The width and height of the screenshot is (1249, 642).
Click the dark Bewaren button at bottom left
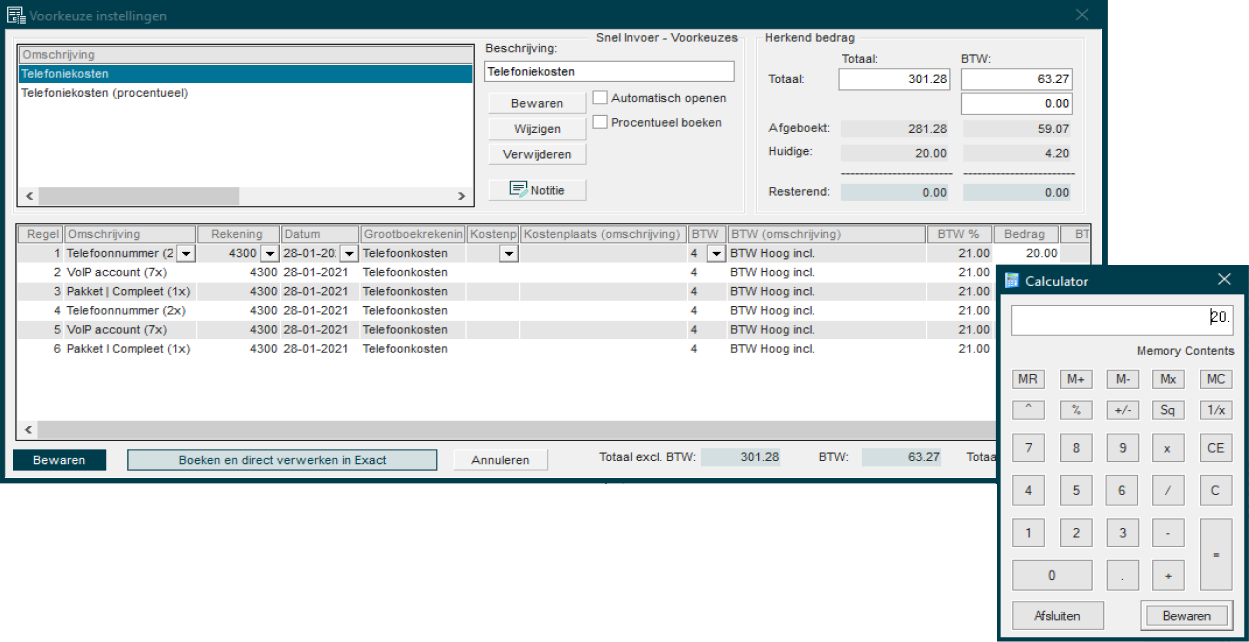(59, 460)
